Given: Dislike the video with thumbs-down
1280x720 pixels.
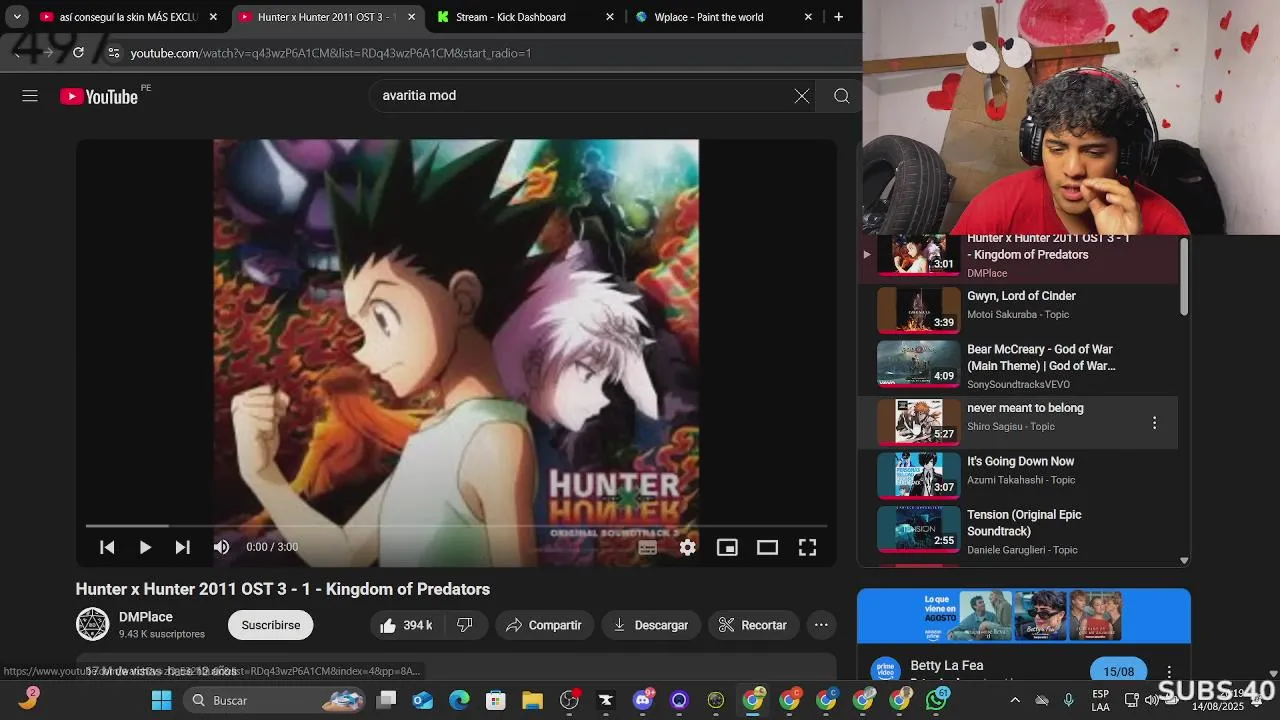Looking at the screenshot, I should pyautogui.click(x=464, y=625).
